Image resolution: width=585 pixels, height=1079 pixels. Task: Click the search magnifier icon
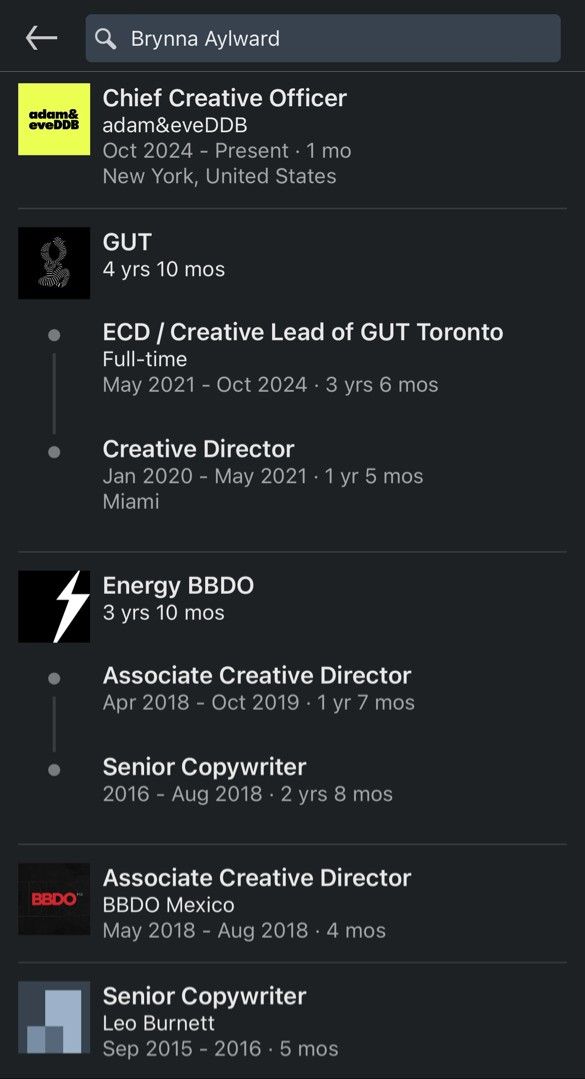(x=105, y=39)
